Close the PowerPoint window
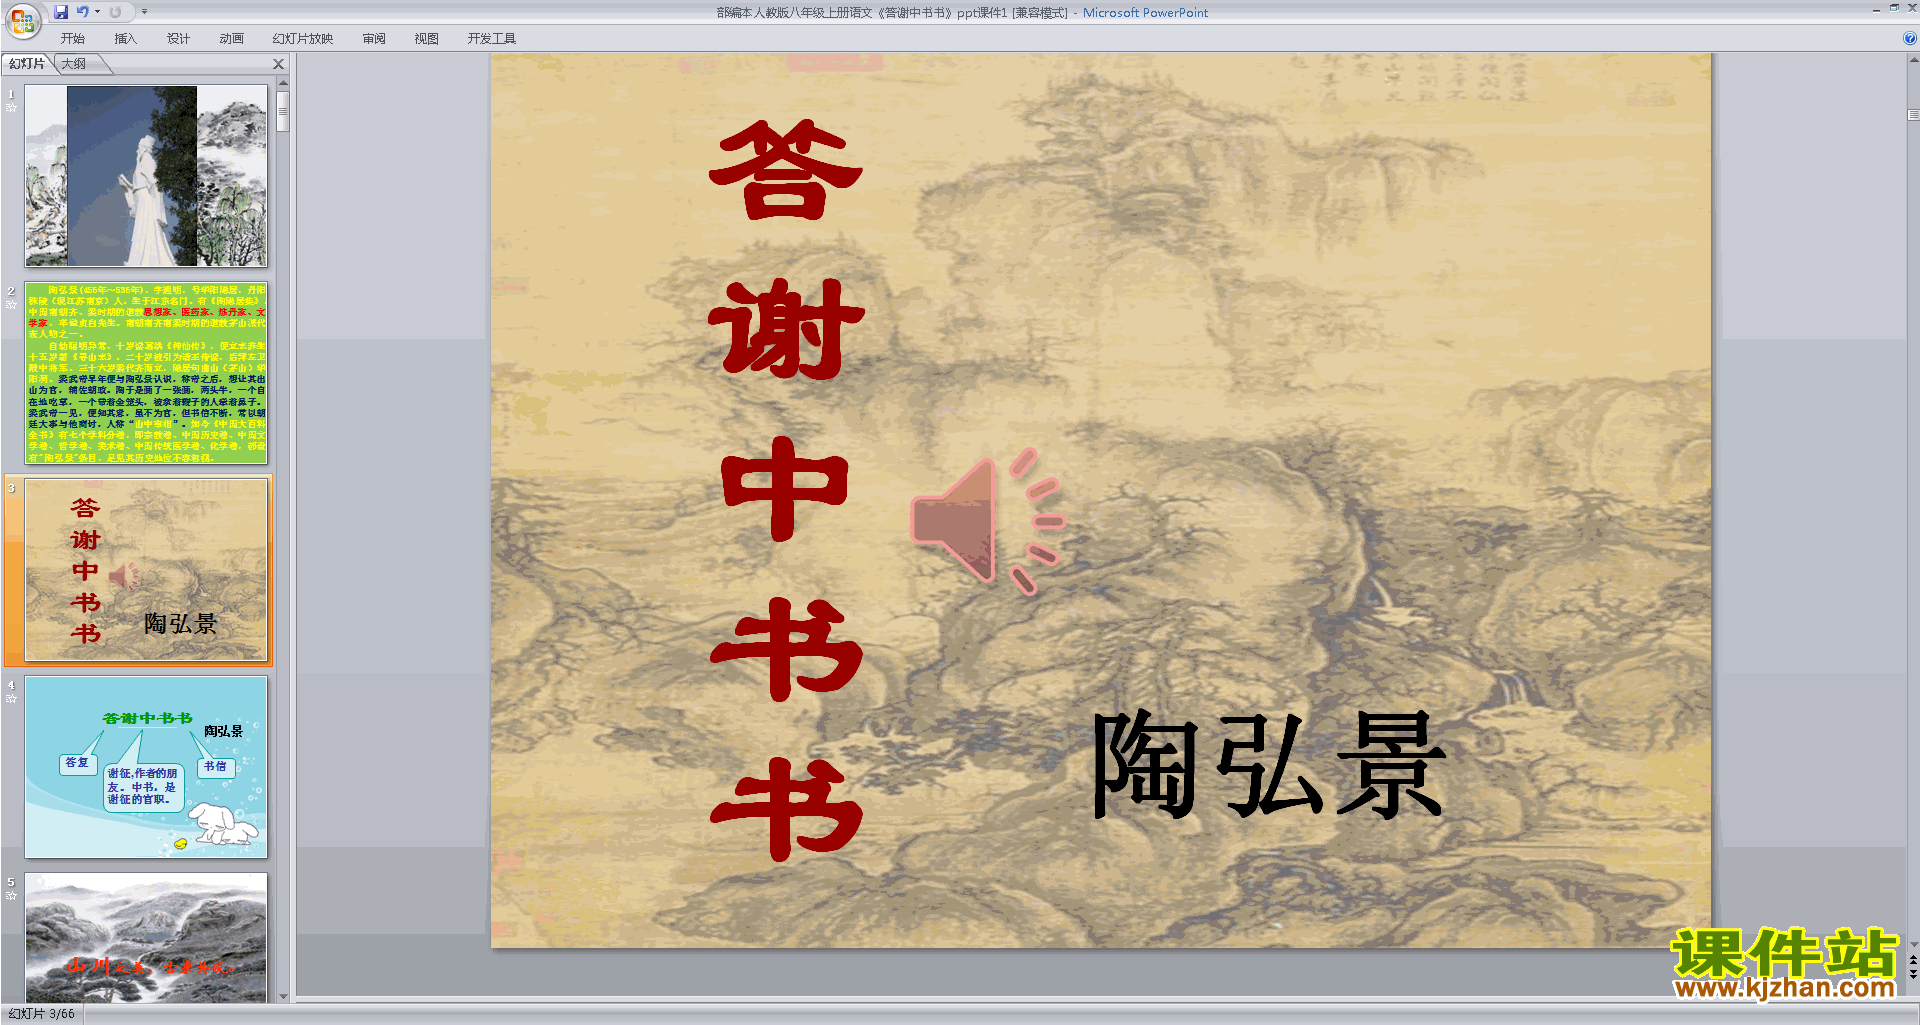Image resolution: width=1920 pixels, height=1025 pixels. [1911, 8]
